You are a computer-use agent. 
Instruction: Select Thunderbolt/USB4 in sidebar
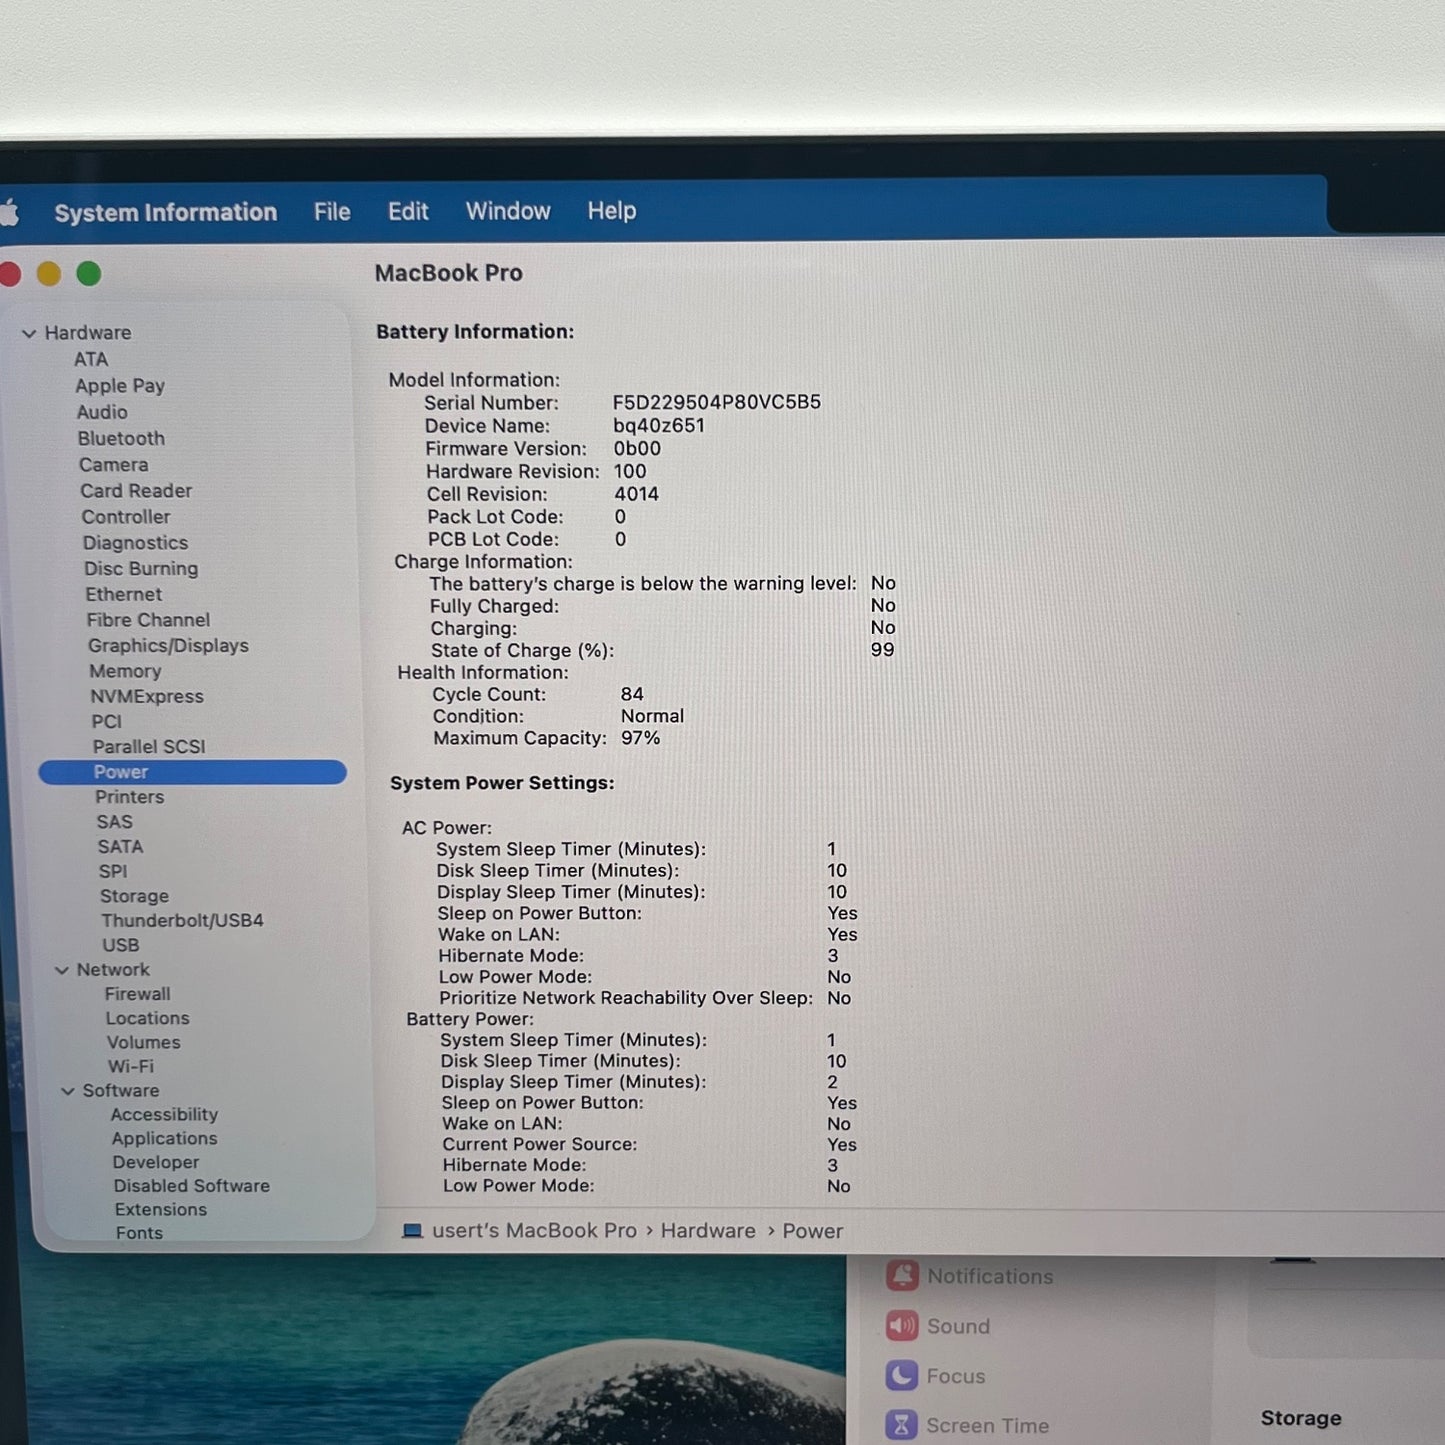pyautogui.click(x=182, y=920)
